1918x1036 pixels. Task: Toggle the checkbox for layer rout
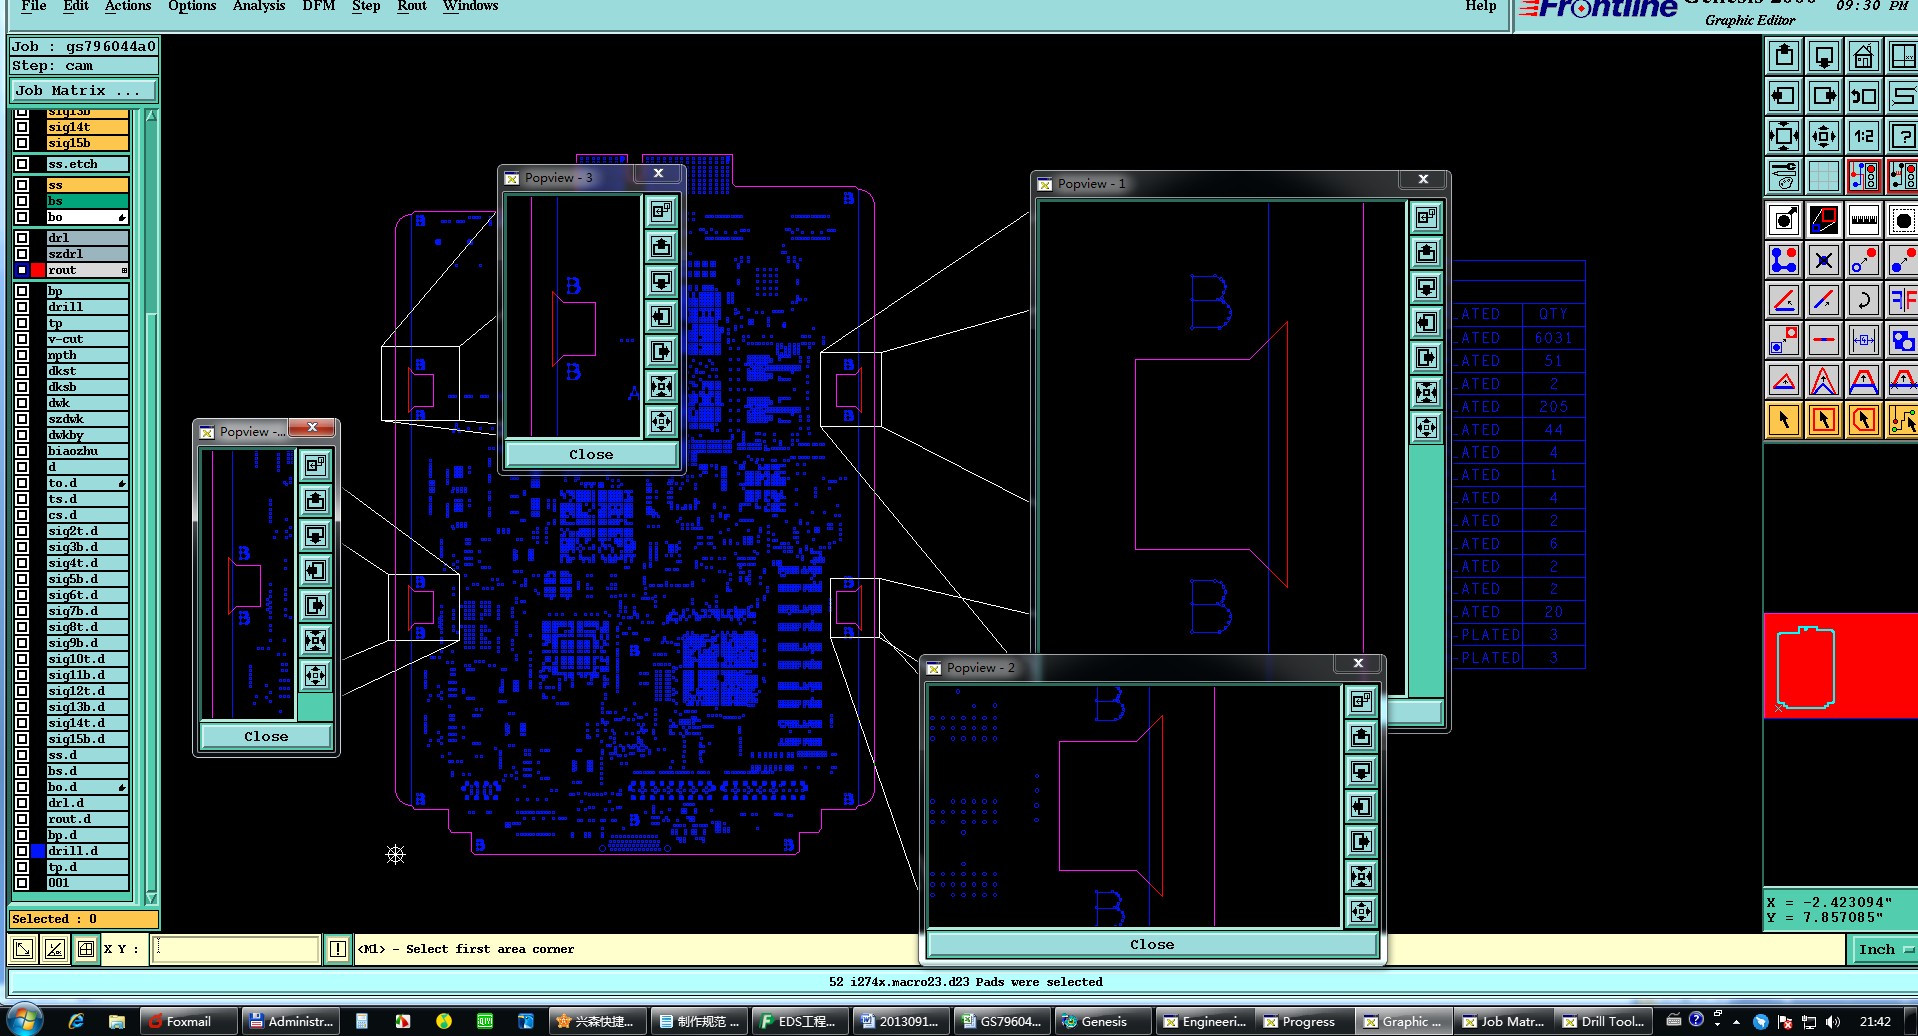point(22,270)
